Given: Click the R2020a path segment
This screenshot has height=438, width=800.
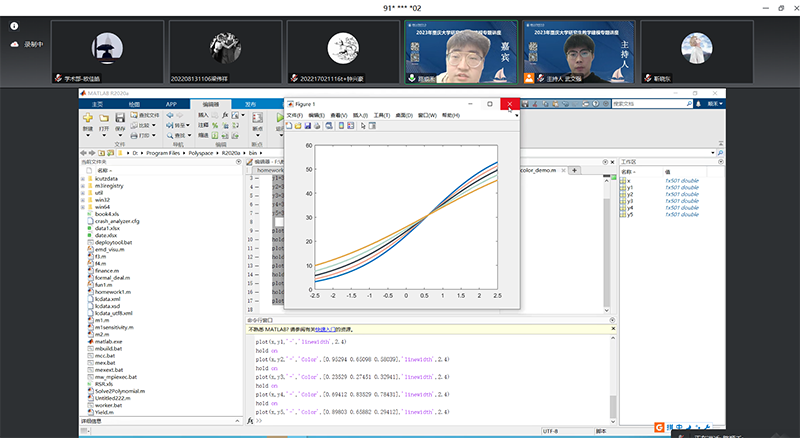Looking at the screenshot, I should tap(231, 153).
